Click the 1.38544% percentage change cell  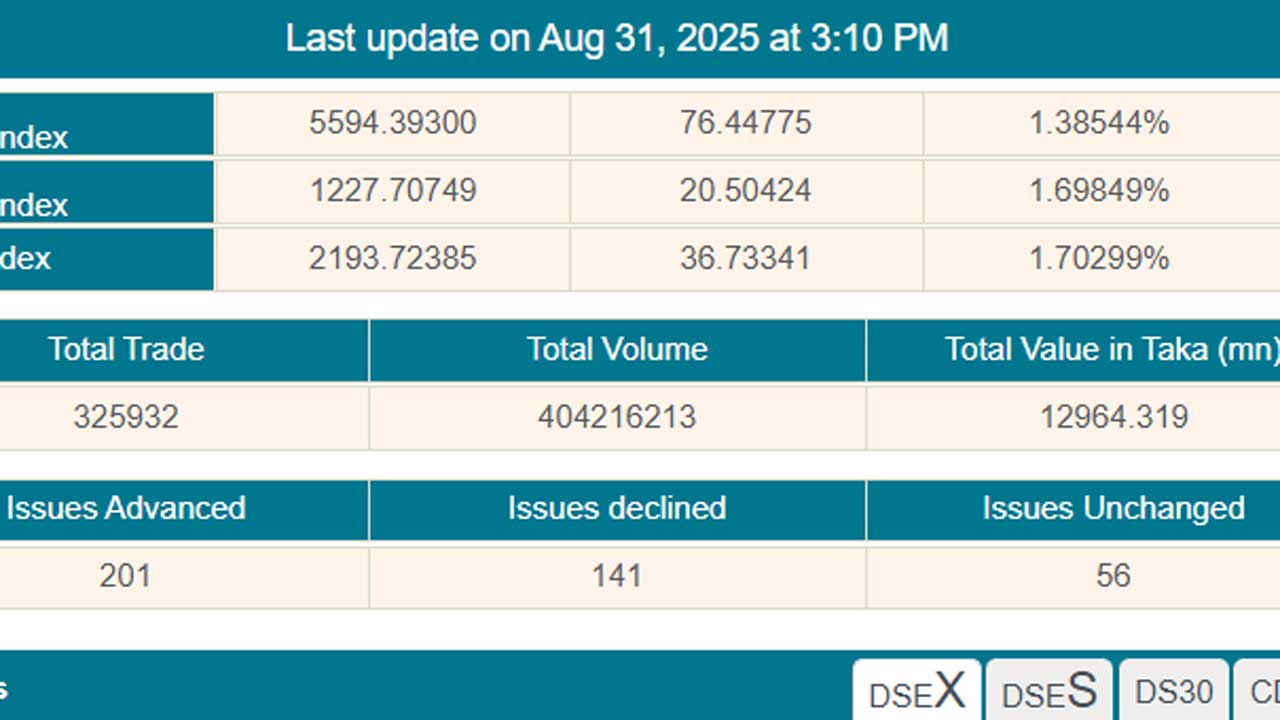[1099, 123]
